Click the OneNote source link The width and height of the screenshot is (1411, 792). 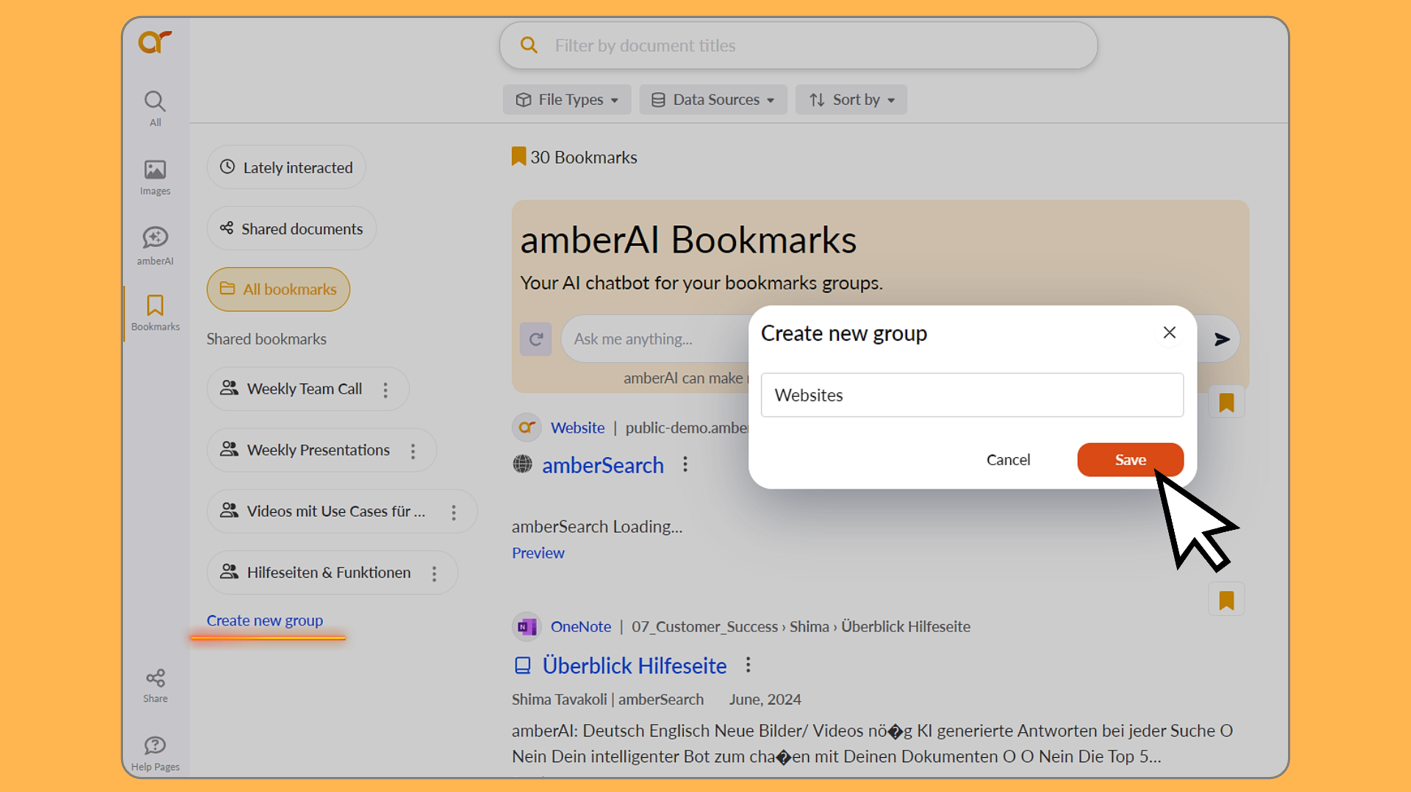[x=581, y=627]
